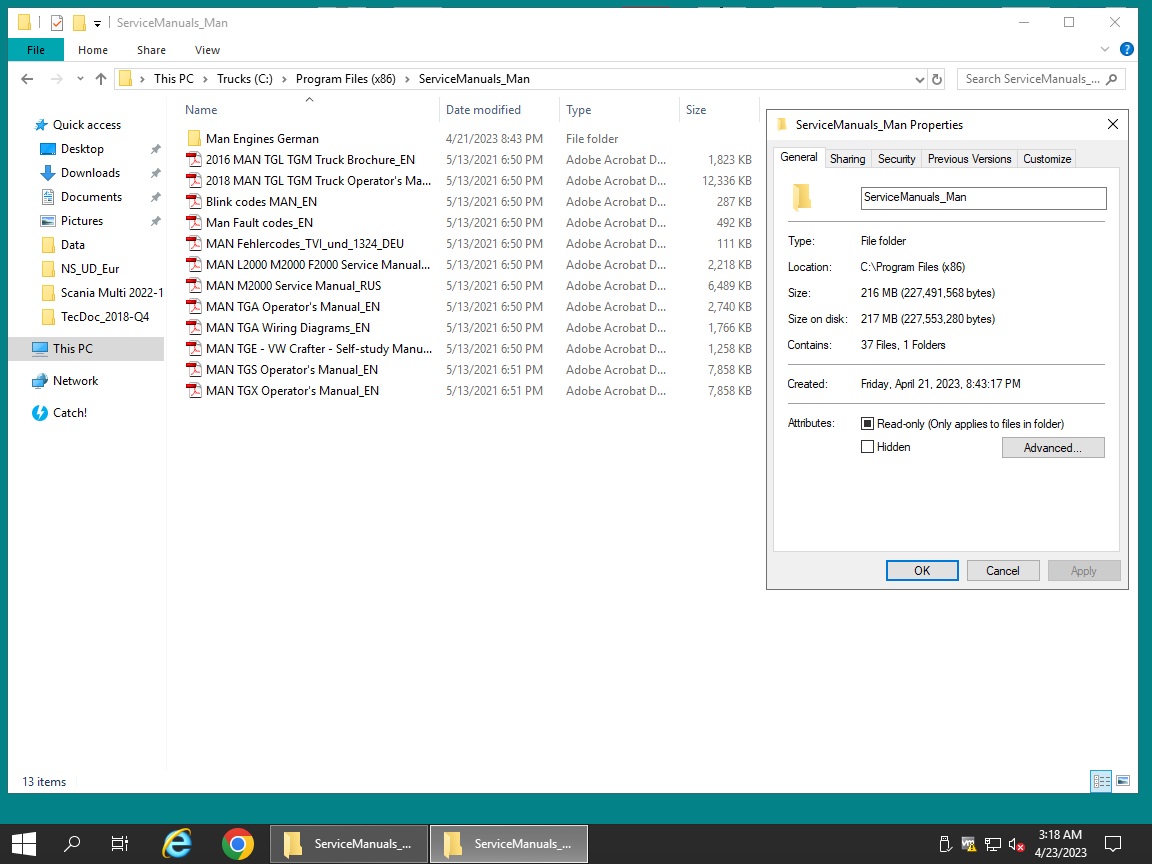Switch to Sharing tab in Properties
The width and height of the screenshot is (1152, 864).
847,159
